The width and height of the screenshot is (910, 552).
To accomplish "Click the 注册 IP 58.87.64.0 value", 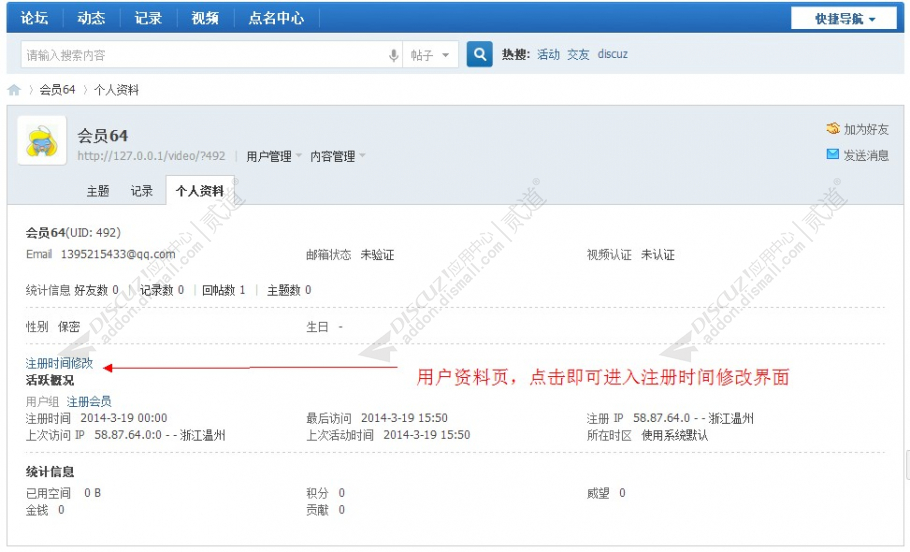I will [694, 418].
